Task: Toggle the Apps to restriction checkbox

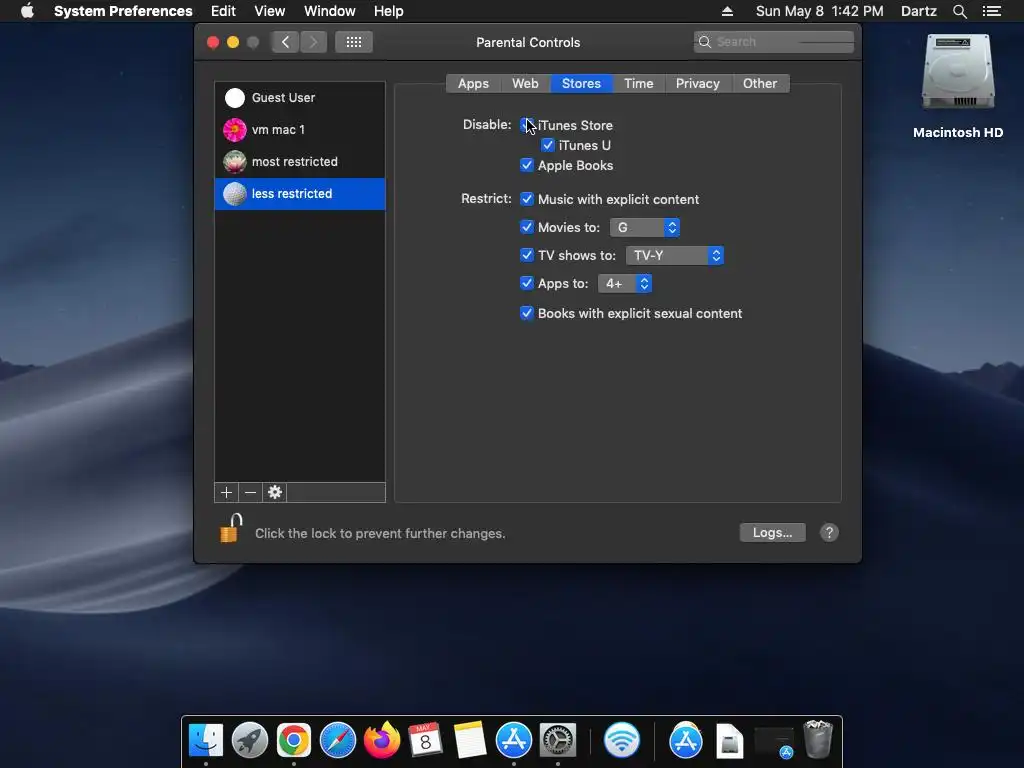Action: coord(526,283)
